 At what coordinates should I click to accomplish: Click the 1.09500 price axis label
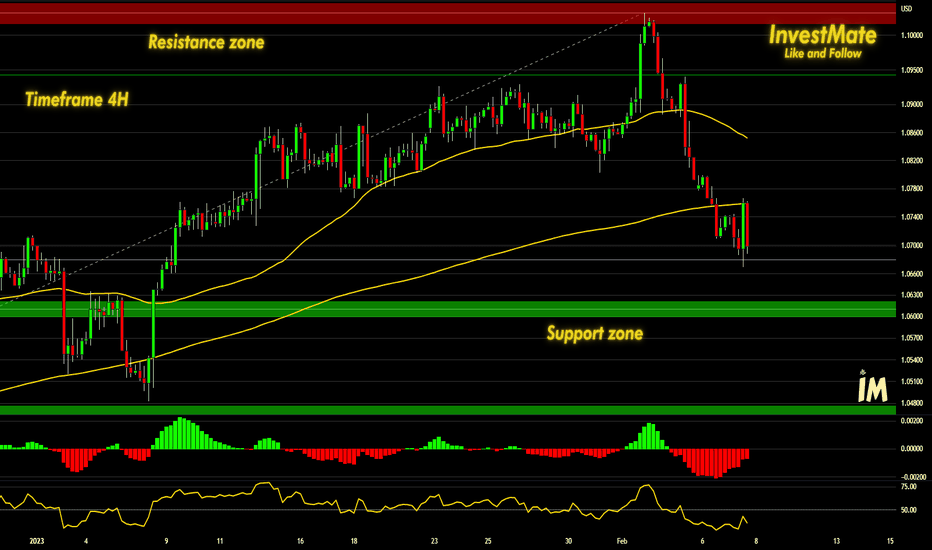912,70
